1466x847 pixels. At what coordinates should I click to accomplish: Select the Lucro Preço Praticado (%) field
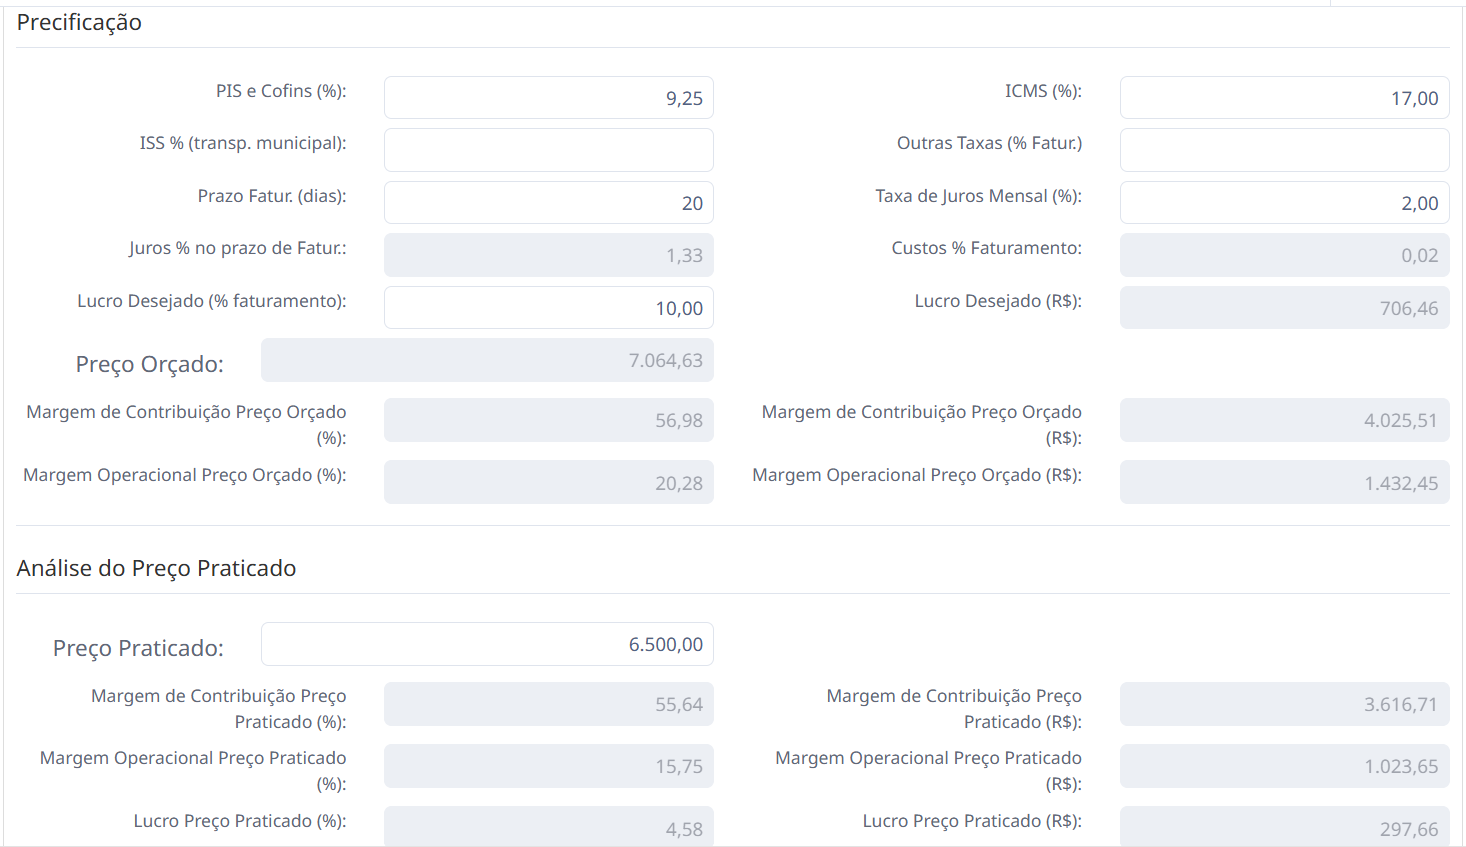coord(548,827)
